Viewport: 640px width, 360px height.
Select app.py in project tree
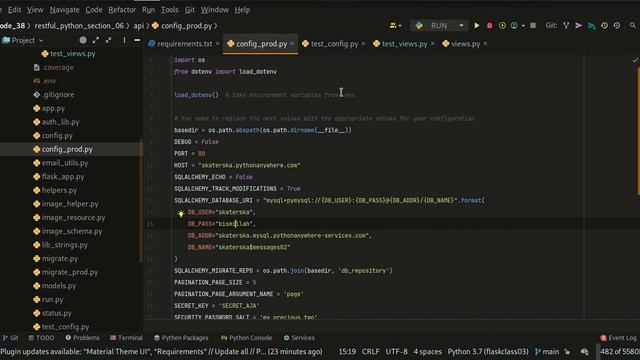point(53,109)
